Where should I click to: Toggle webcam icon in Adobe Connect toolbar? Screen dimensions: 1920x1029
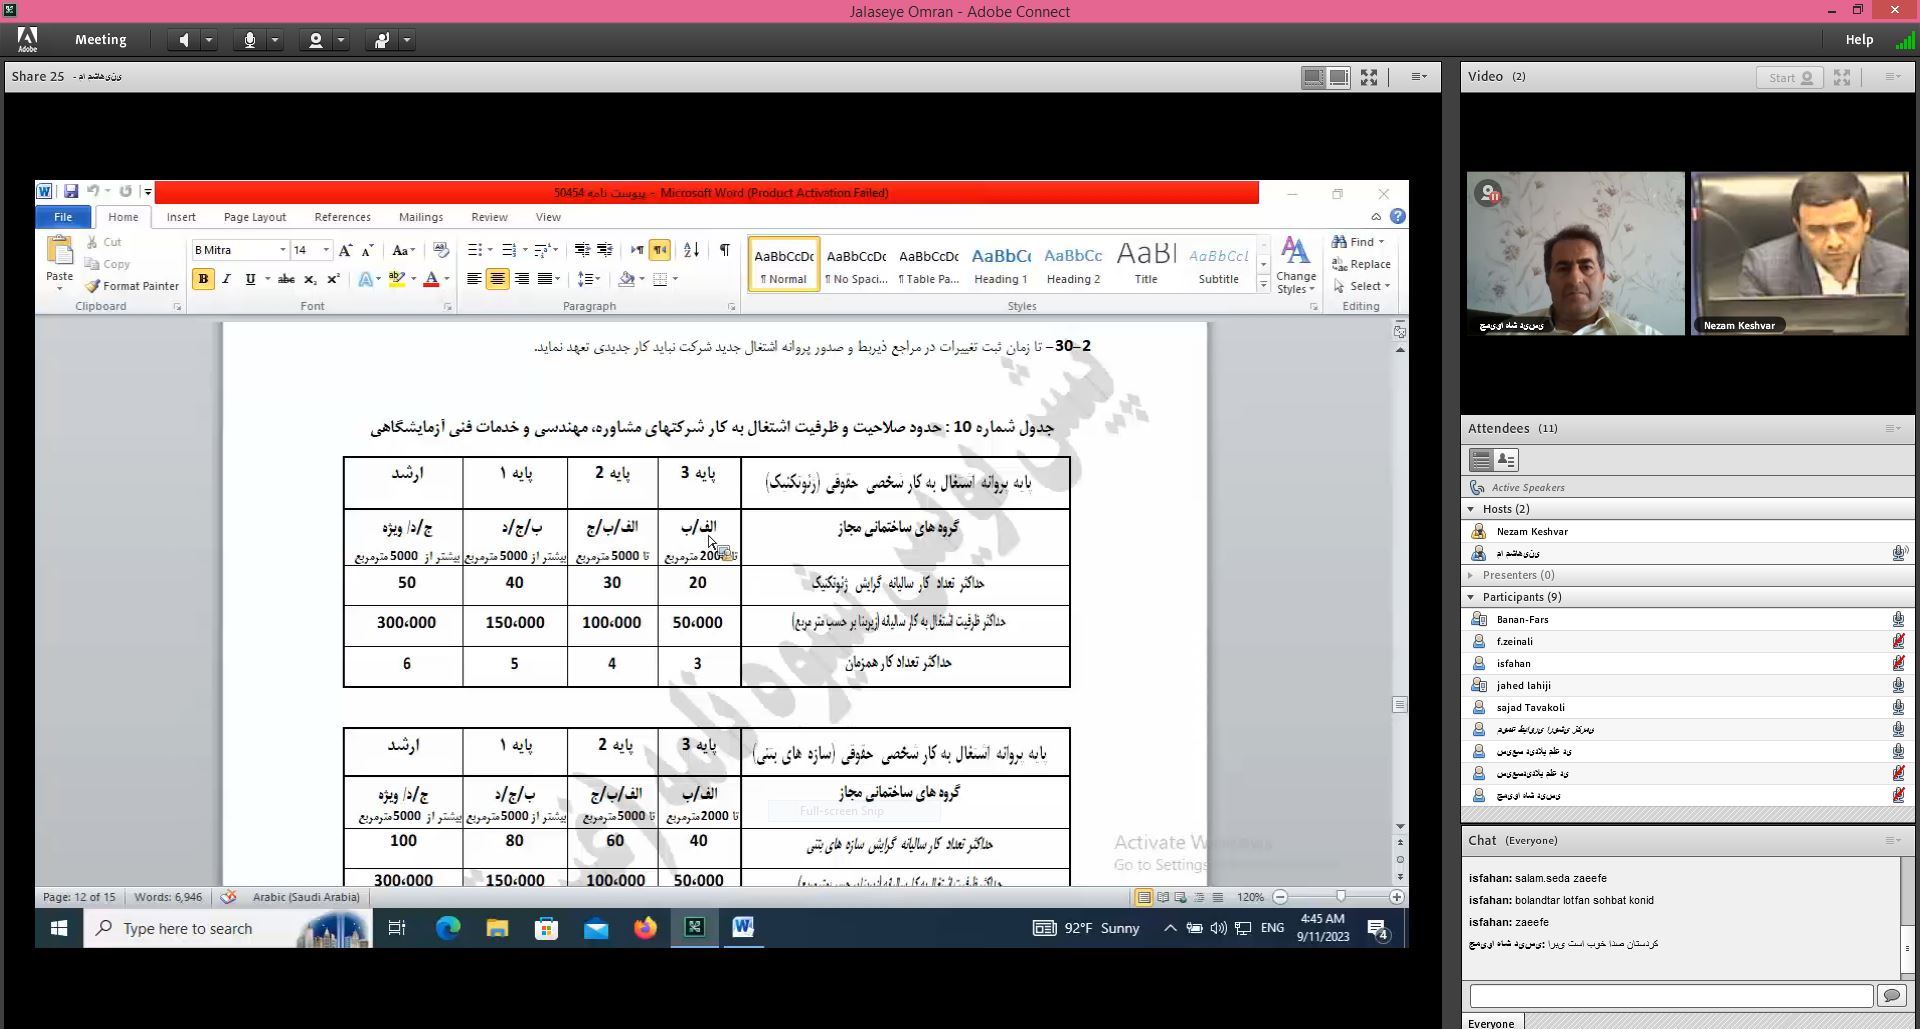pyautogui.click(x=315, y=40)
